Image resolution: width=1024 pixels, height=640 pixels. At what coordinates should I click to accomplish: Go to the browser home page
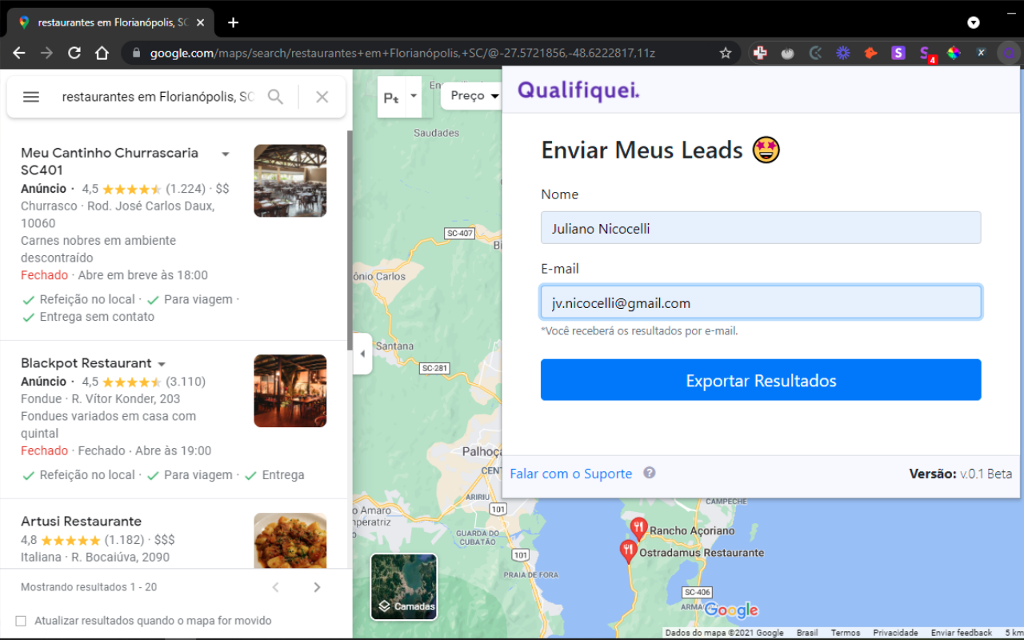102,53
